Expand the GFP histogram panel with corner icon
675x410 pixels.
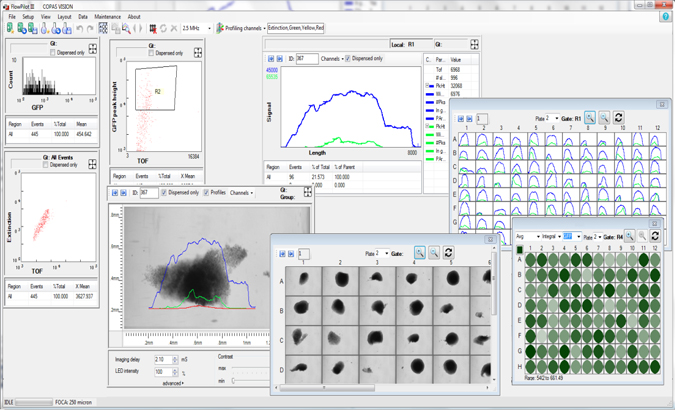tap(93, 49)
